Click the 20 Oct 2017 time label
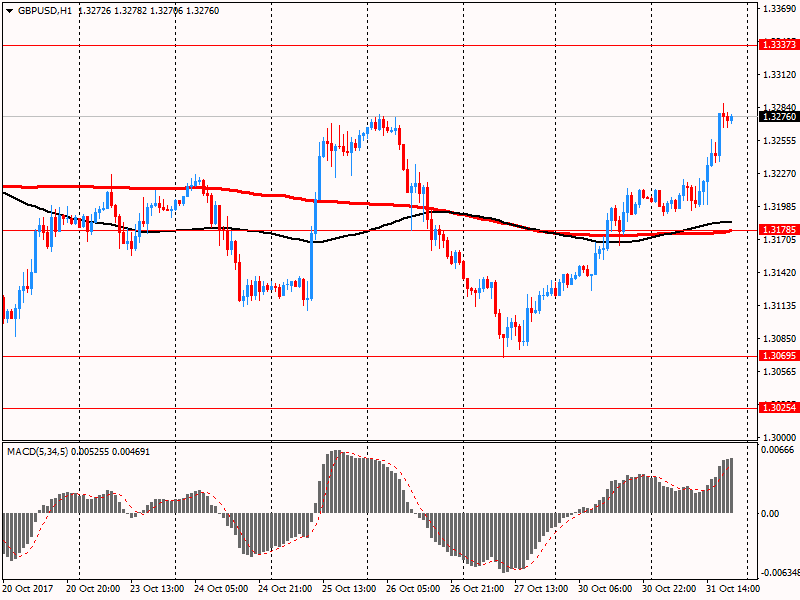Image resolution: width=800 pixels, height=600 pixels. 28,589
